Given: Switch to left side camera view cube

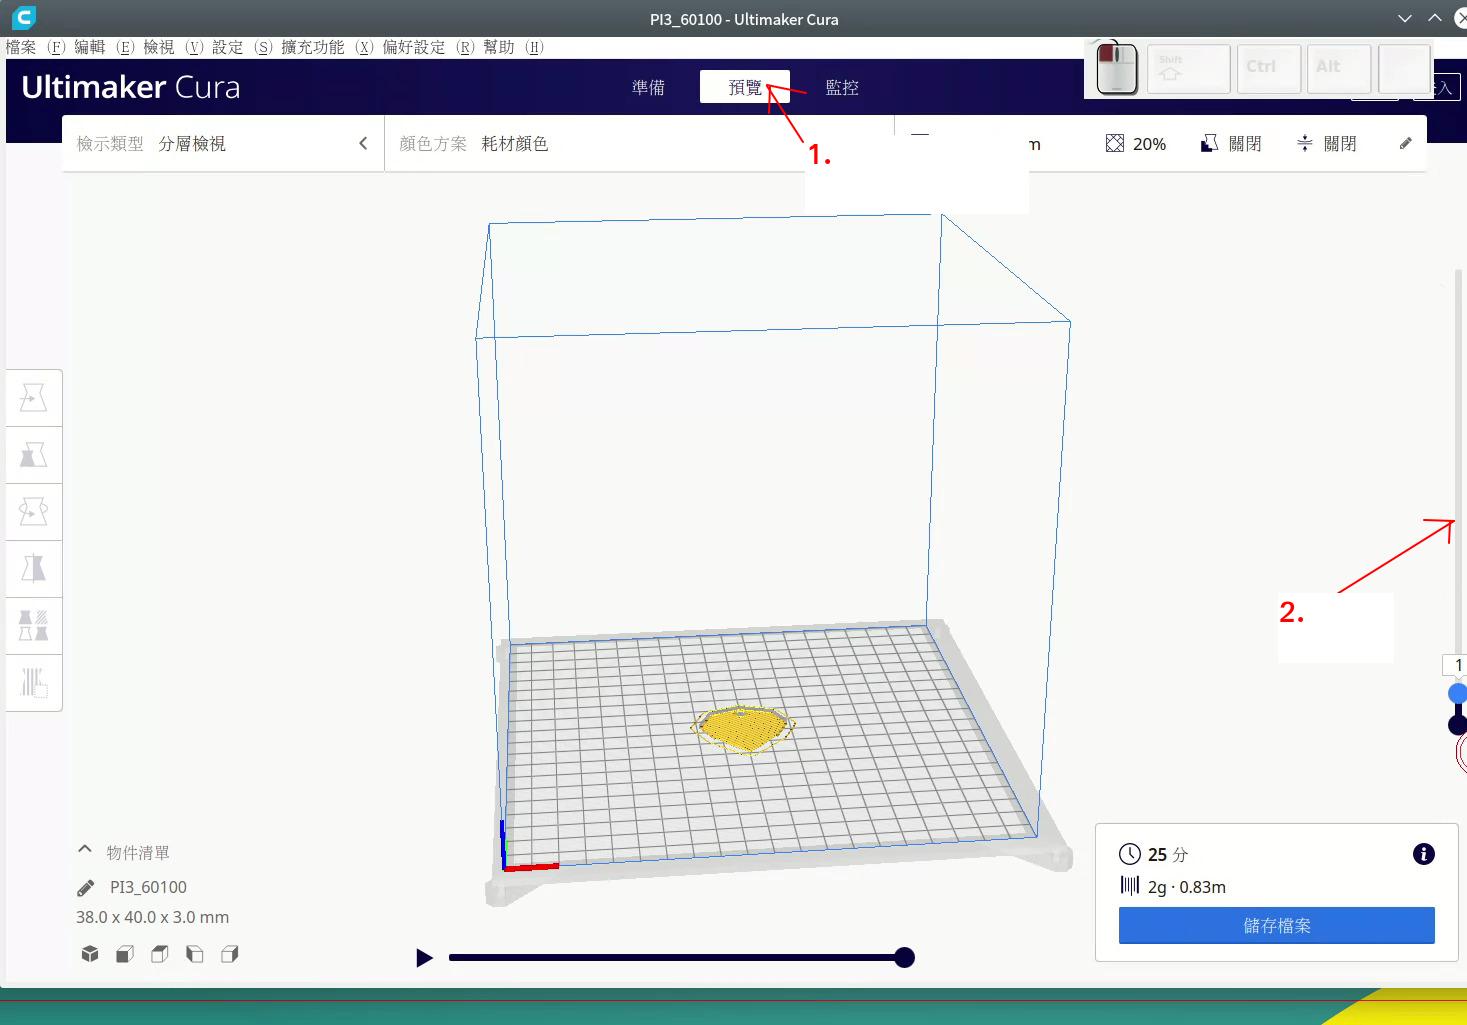Looking at the screenshot, I should (x=195, y=954).
